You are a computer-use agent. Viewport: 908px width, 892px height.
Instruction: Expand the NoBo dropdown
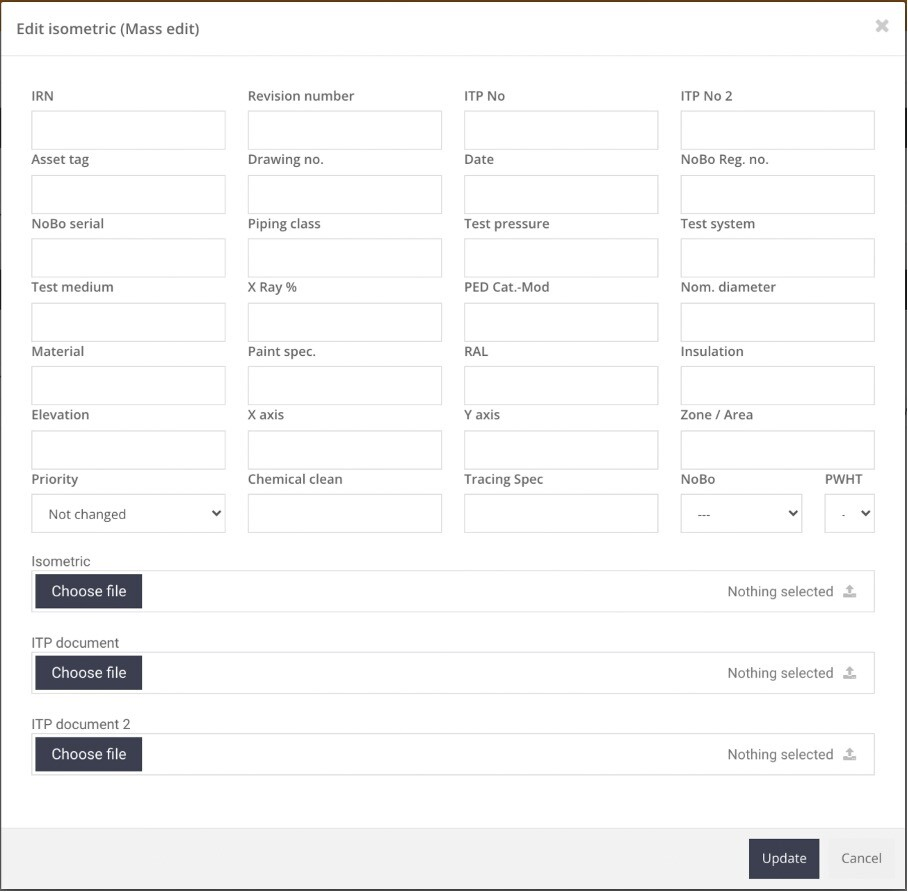(741, 514)
